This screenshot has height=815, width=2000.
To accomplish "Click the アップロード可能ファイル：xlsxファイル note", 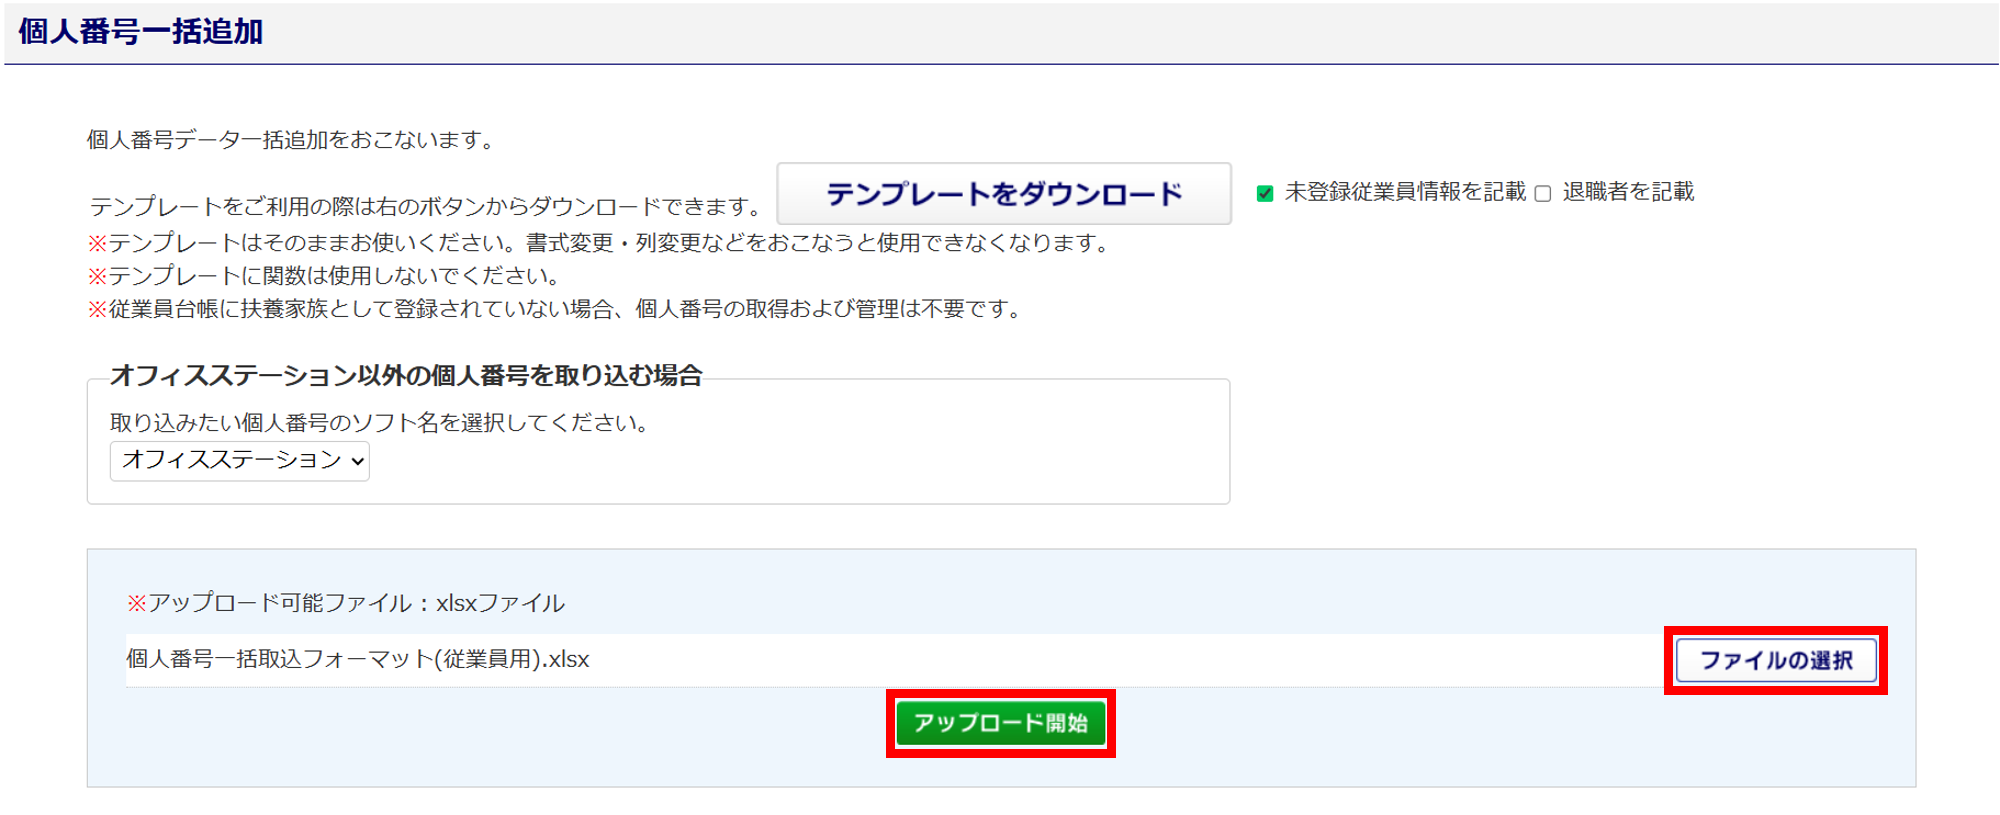I will (346, 603).
